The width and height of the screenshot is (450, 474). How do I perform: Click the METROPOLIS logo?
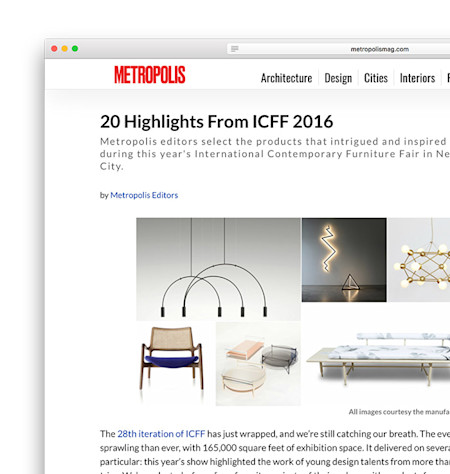[x=150, y=75]
